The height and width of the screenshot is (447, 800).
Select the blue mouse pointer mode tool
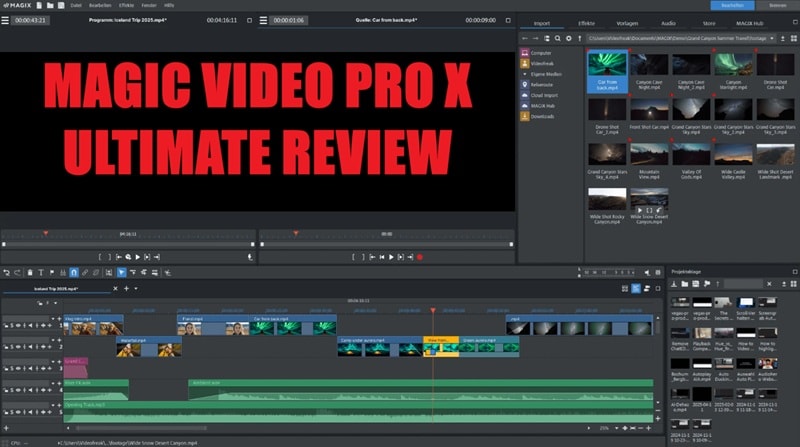click(x=121, y=272)
